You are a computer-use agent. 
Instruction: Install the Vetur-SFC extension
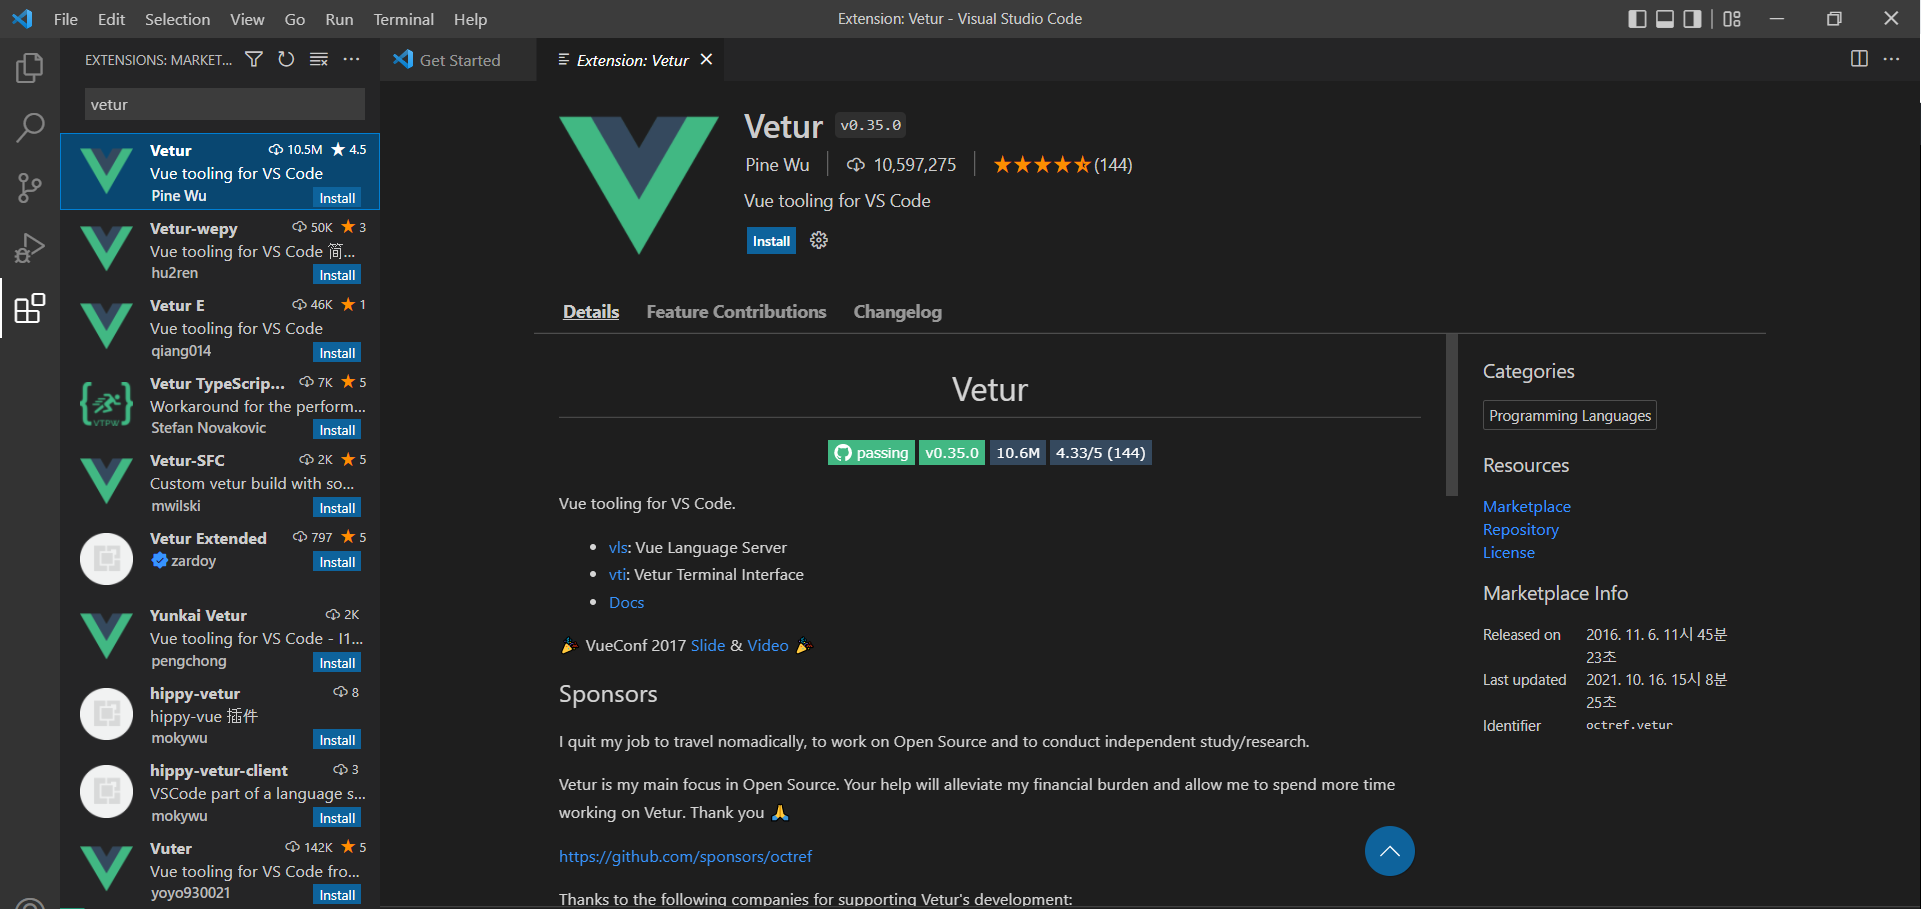click(337, 508)
